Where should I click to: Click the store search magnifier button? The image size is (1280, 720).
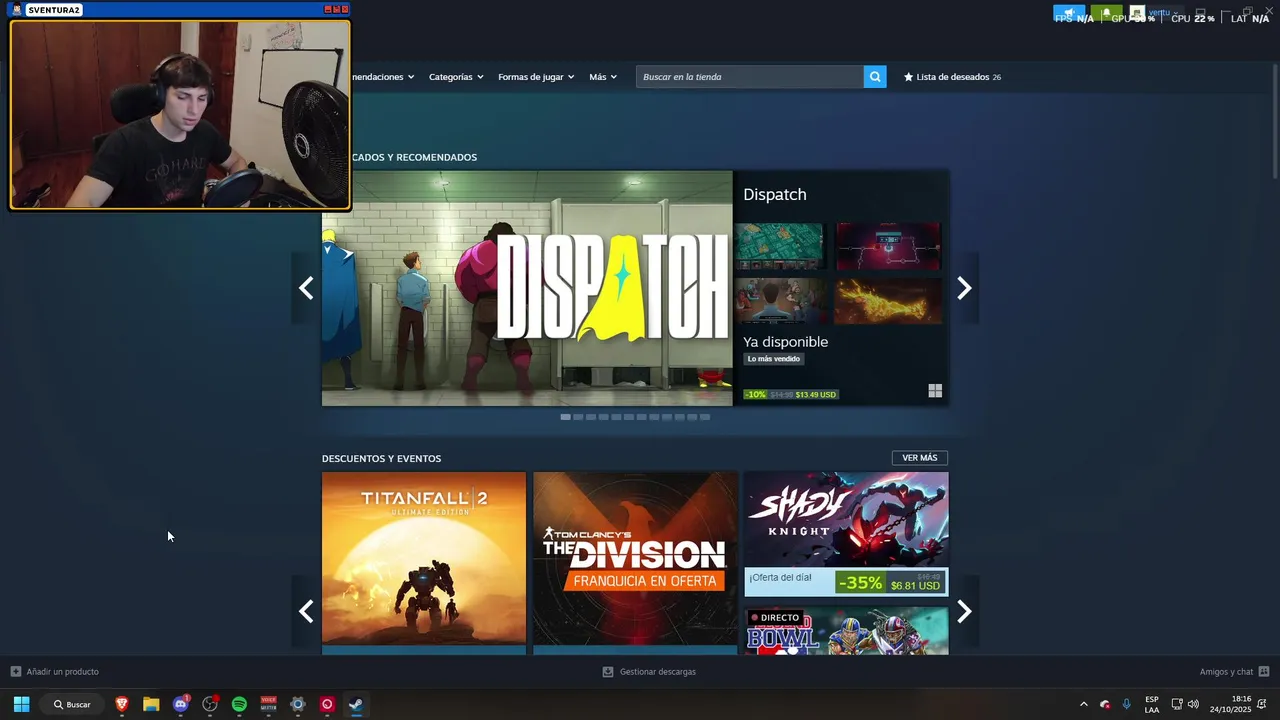[x=875, y=77]
